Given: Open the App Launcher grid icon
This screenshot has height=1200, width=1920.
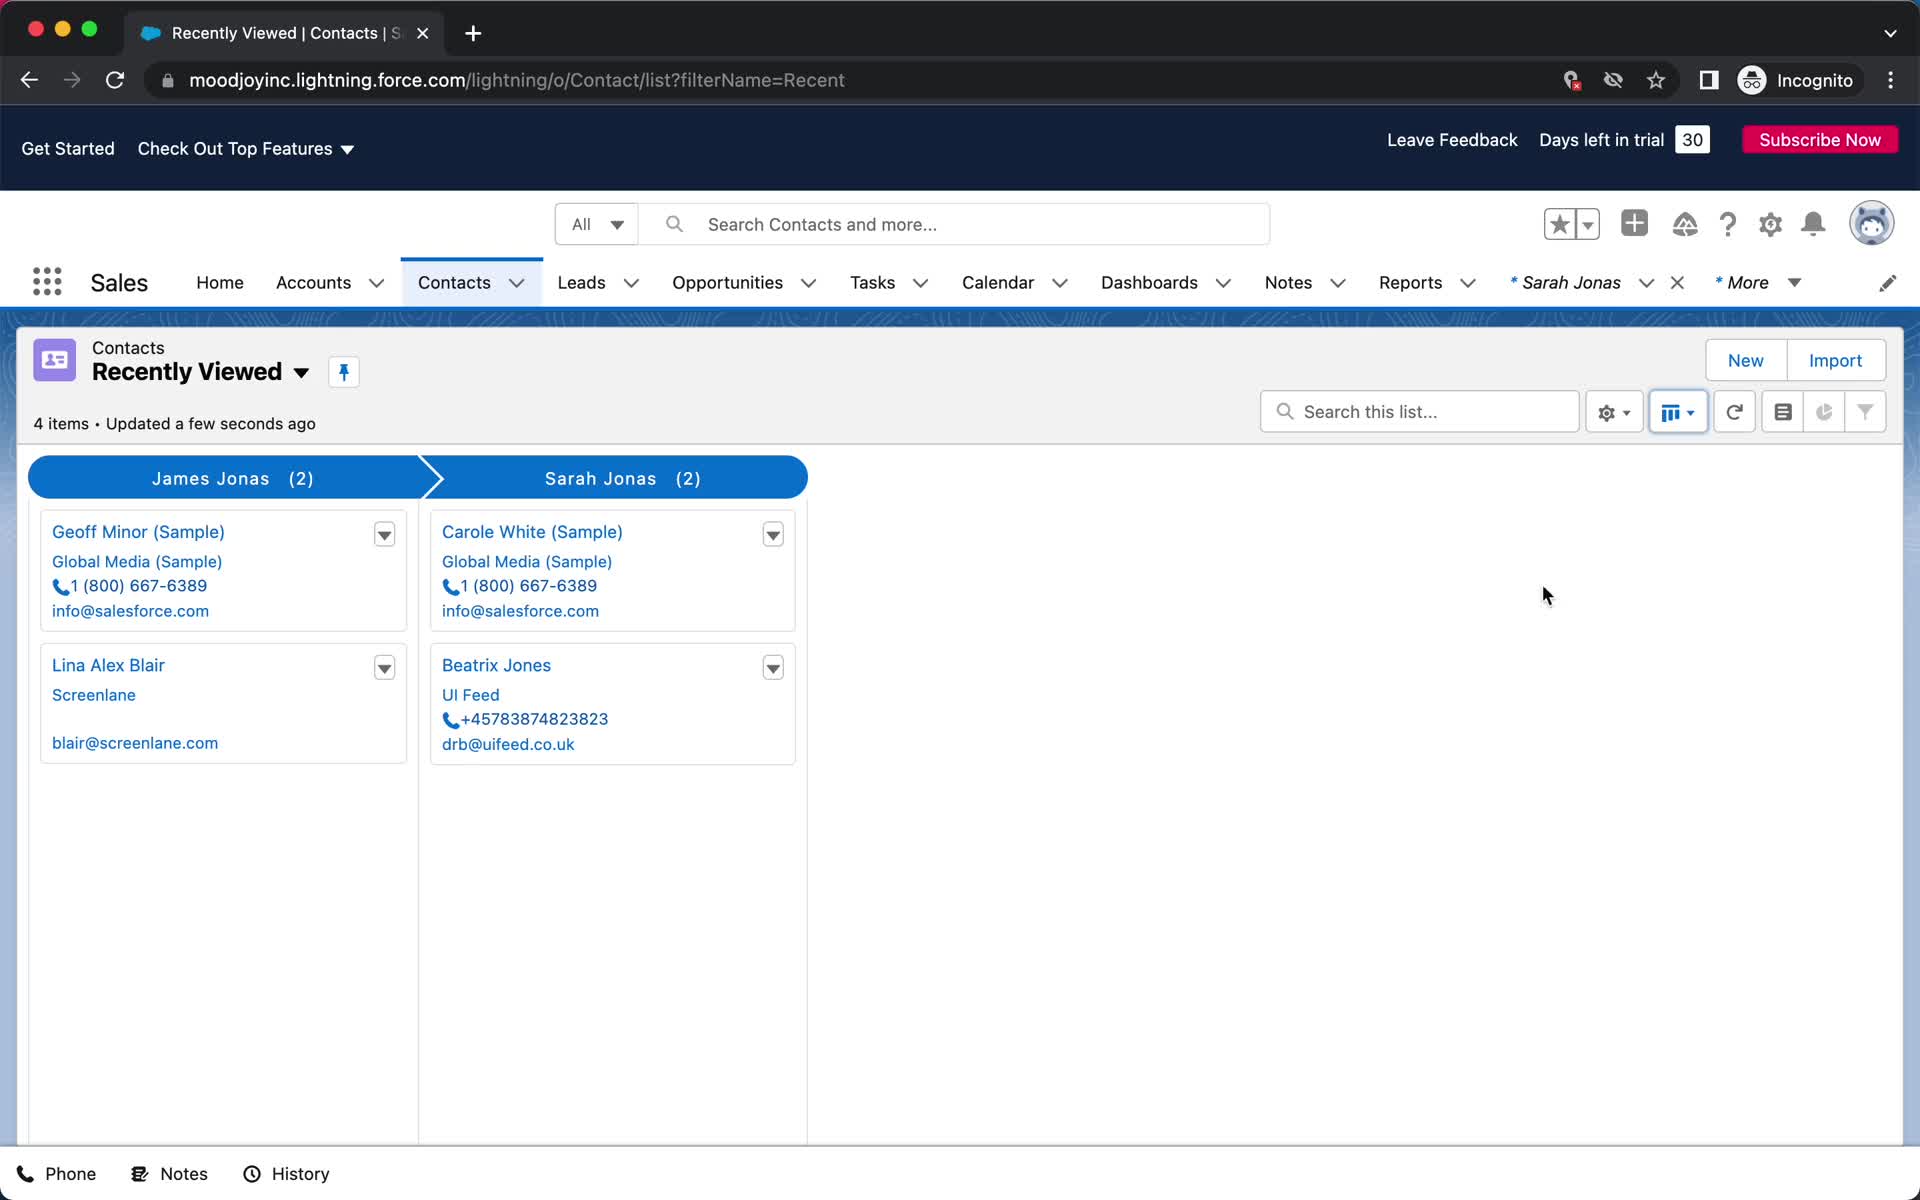Looking at the screenshot, I should coord(47,282).
